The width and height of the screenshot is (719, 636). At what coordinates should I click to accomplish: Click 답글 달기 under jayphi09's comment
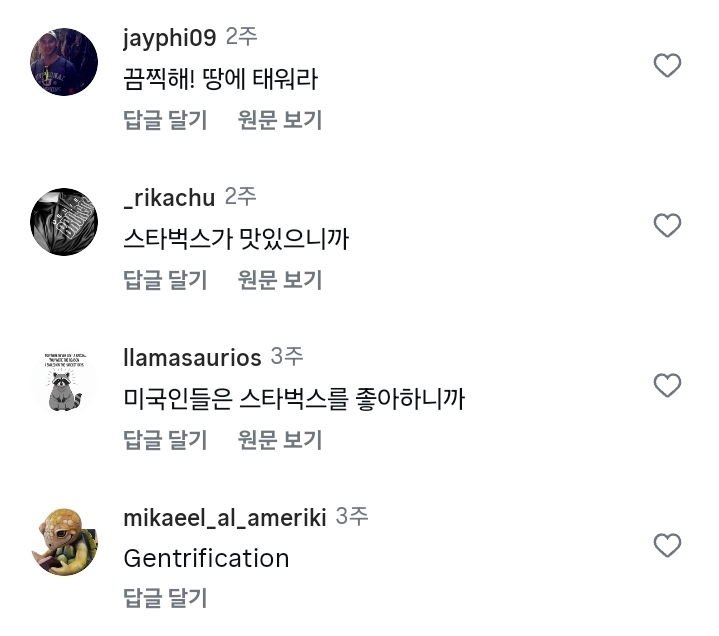click(165, 120)
